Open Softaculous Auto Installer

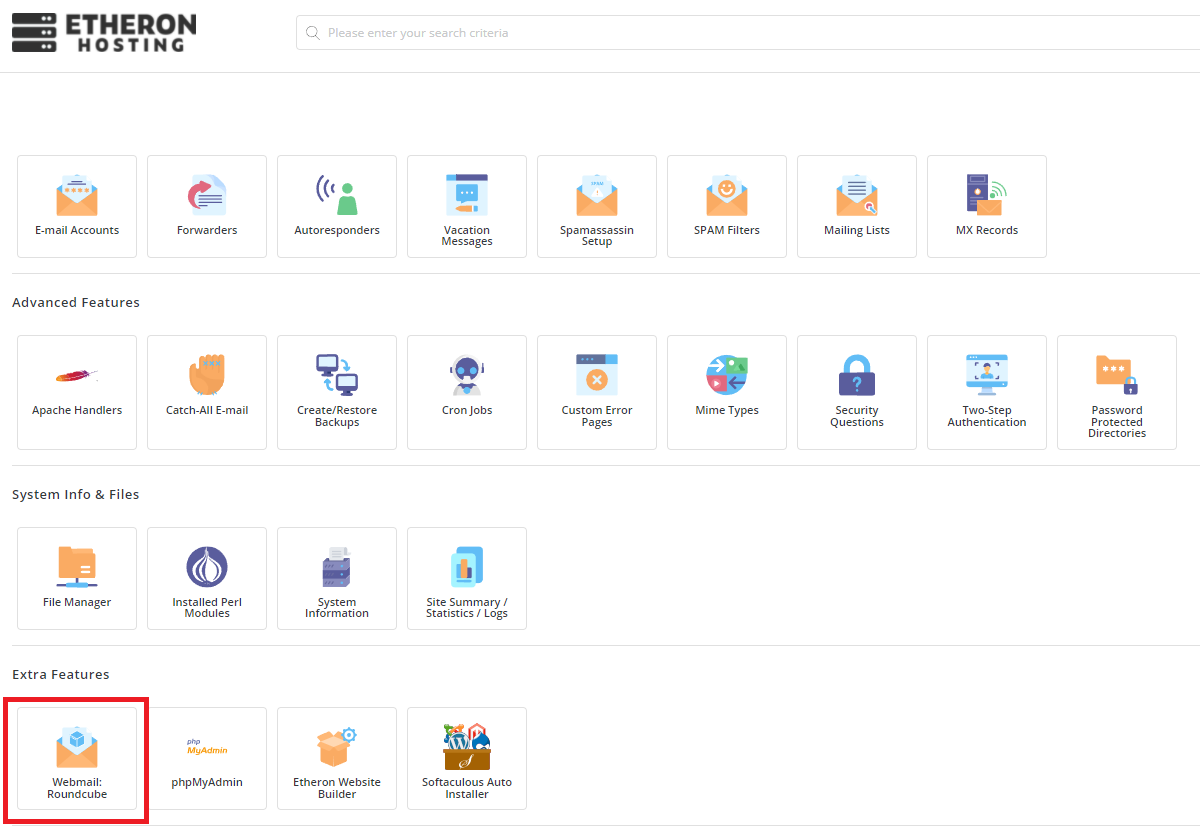click(x=467, y=758)
